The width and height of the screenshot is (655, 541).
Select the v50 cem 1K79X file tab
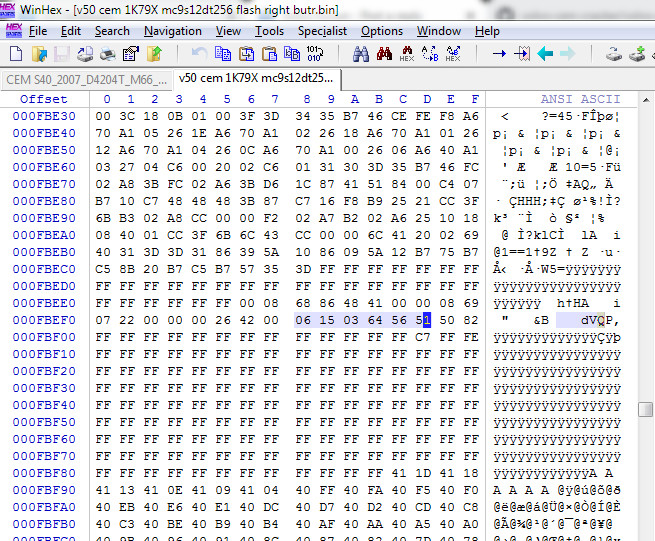(256, 78)
